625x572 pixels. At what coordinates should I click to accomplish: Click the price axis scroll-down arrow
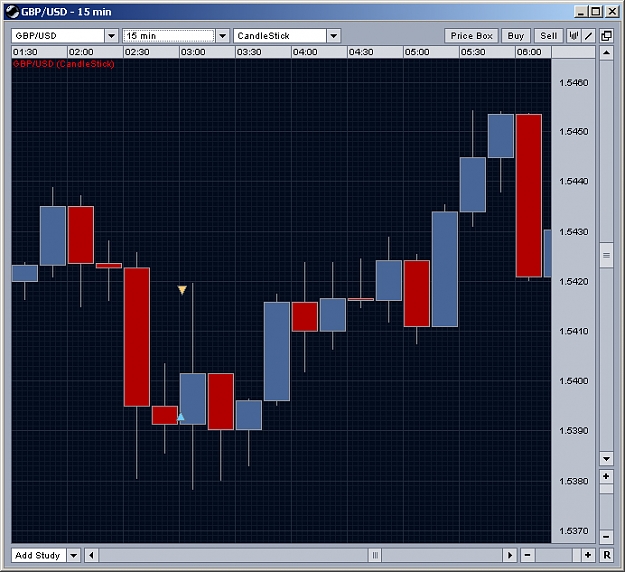point(606,459)
